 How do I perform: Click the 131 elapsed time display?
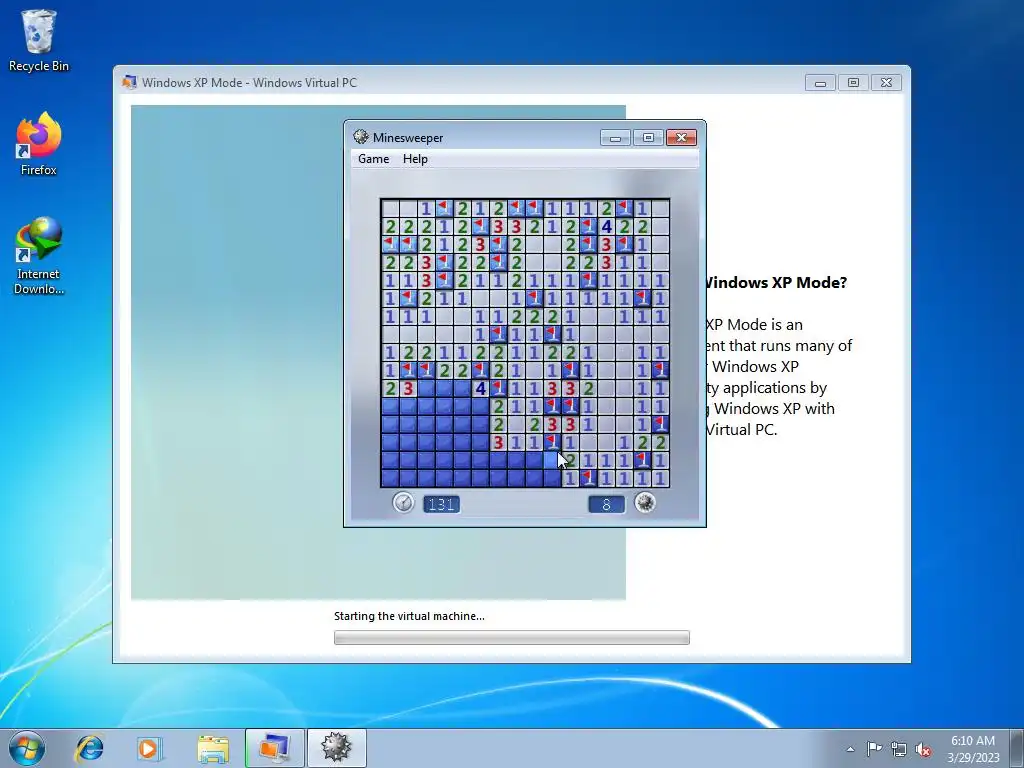pos(441,504)
